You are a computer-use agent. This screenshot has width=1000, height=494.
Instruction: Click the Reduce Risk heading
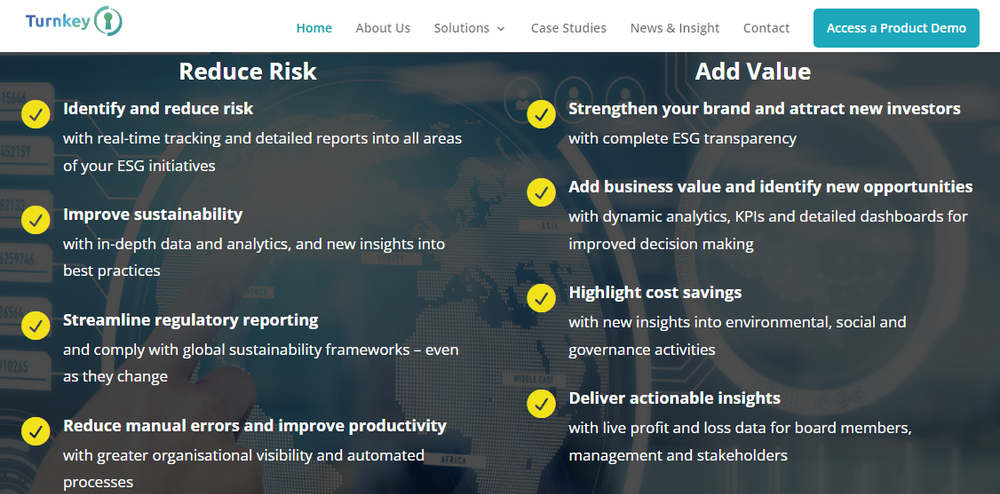coord(247,71)
